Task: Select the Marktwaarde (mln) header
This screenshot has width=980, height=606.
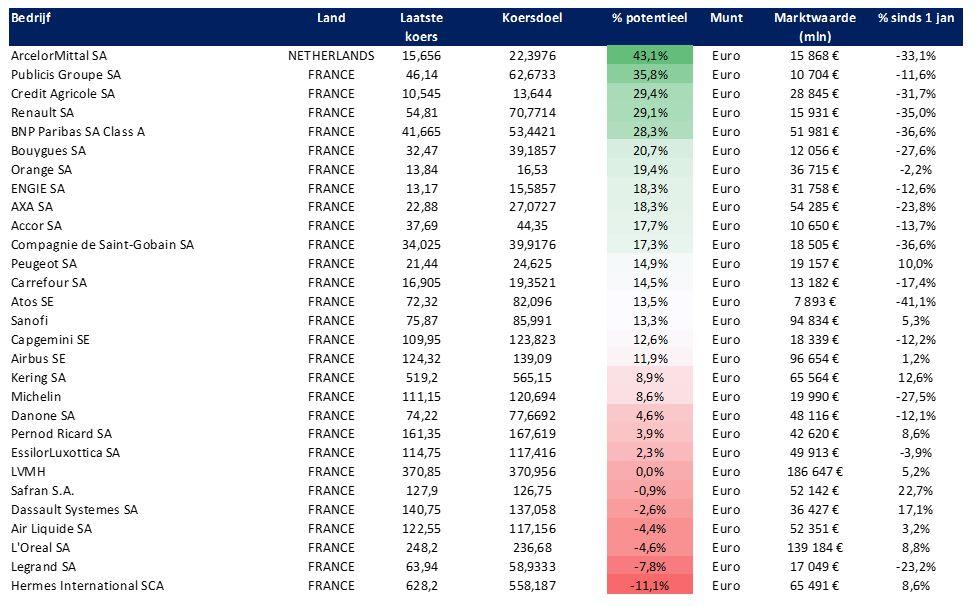Action: coord(814,27)
